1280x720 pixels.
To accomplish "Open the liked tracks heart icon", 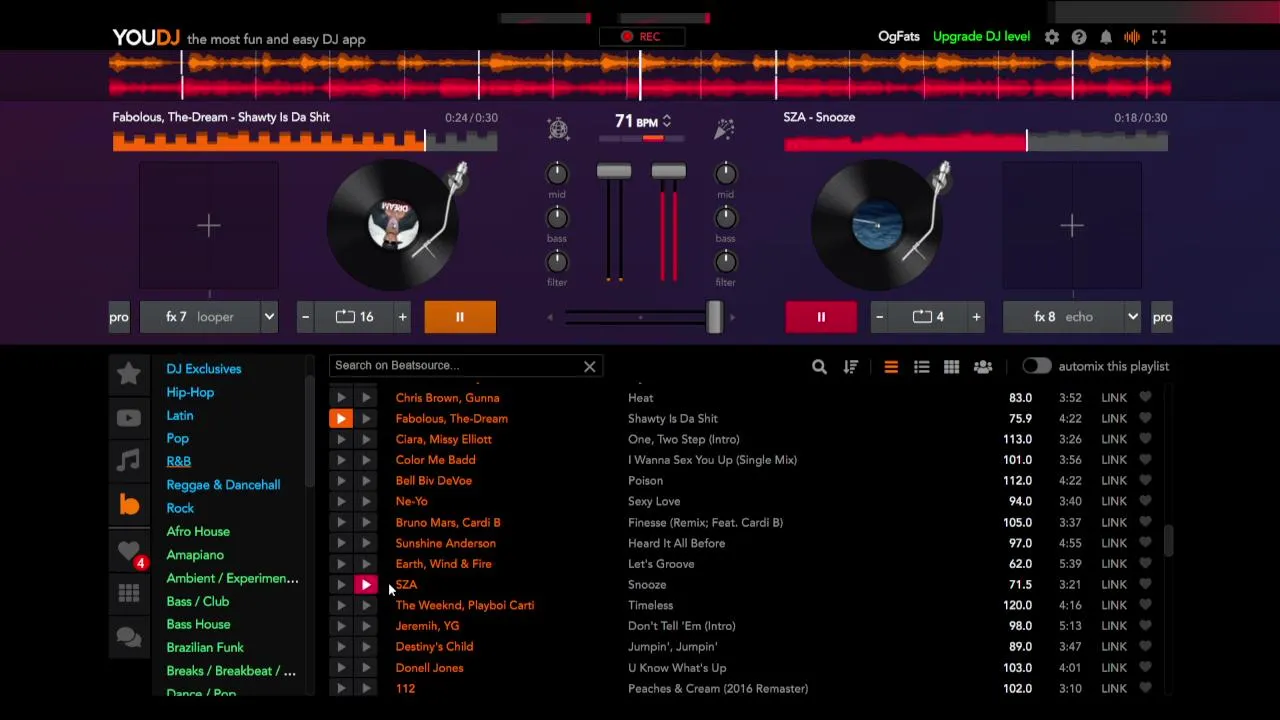I will [x=128, y=551].
